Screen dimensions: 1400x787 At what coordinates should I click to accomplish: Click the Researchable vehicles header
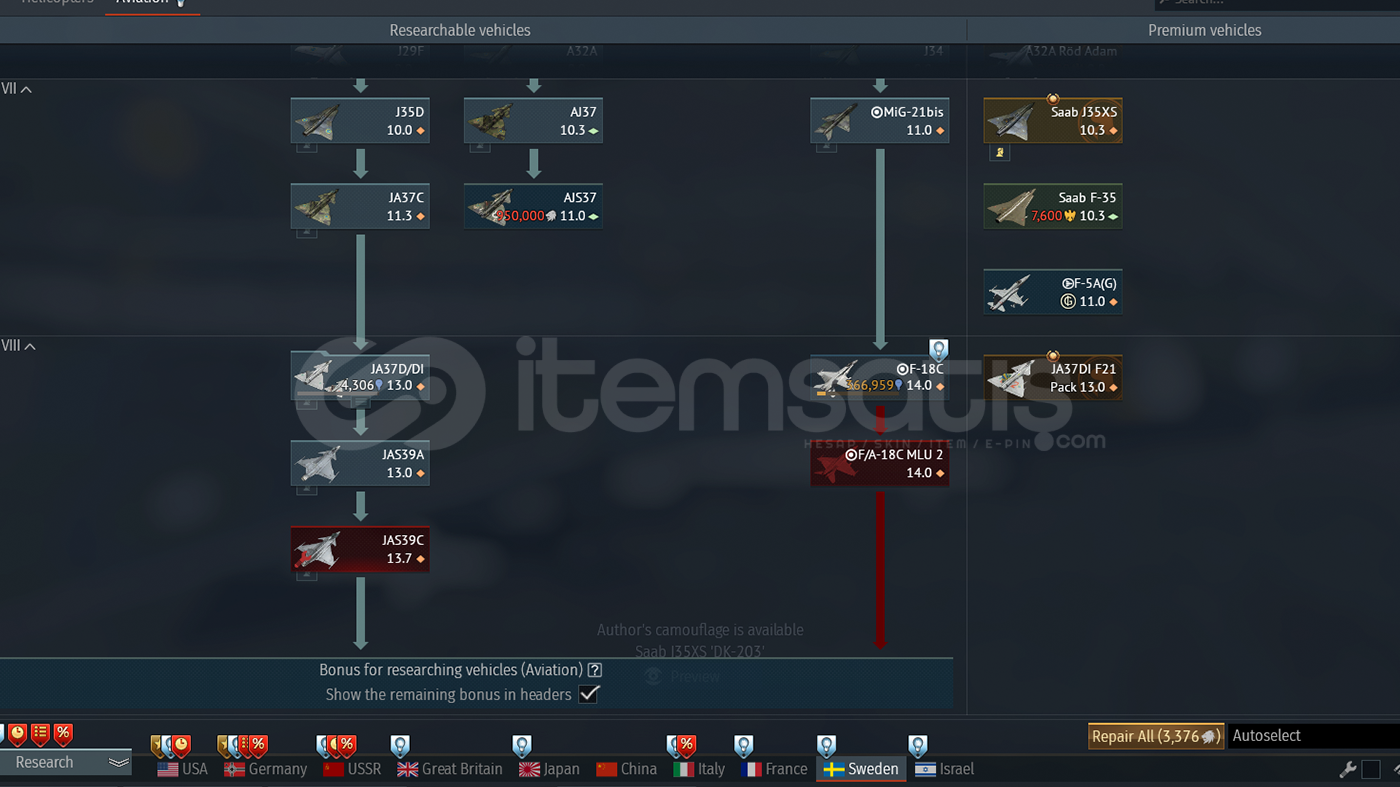[x=460, y=30]
